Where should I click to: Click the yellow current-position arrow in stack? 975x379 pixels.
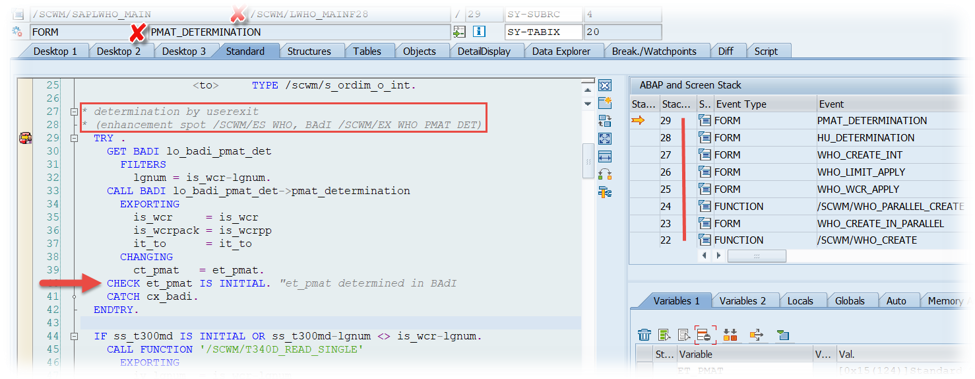(x=639, y=121)
